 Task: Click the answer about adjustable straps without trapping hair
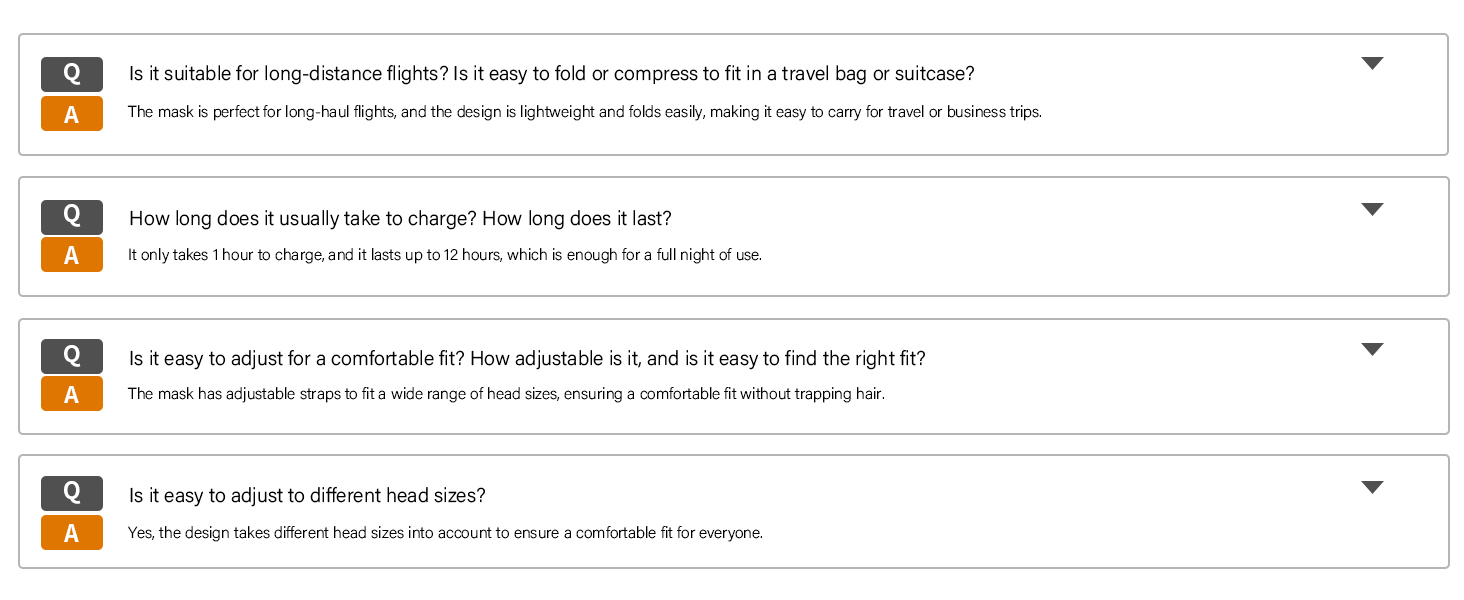tap(506, 394)
